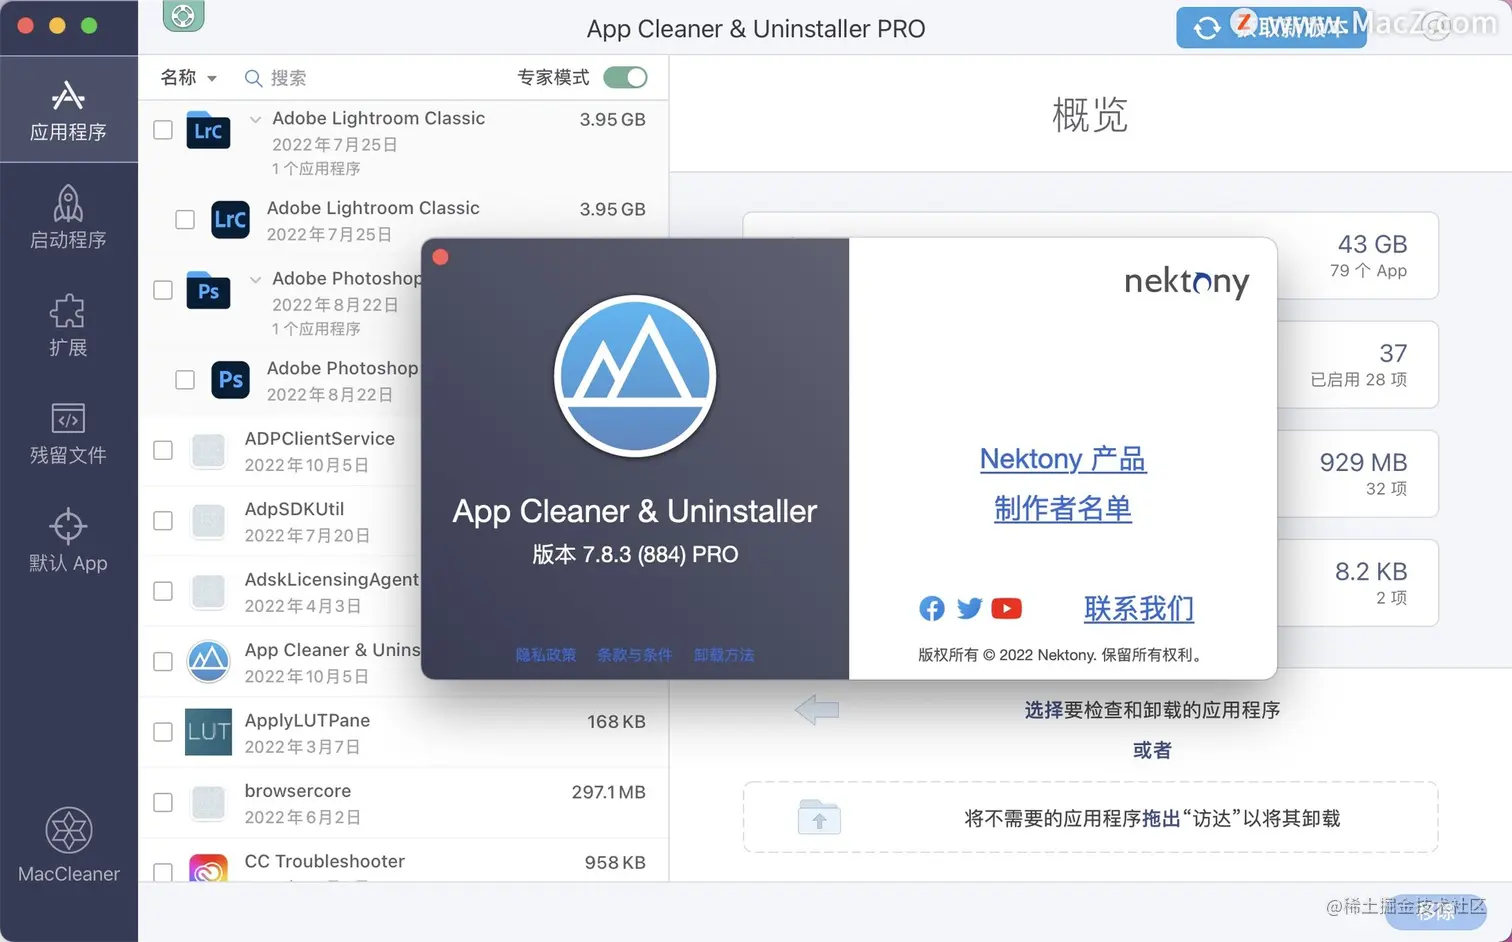Screen dimensions: 1512x942
Task: Open Nektony's Facebook page icon
Action: [931, 608]
